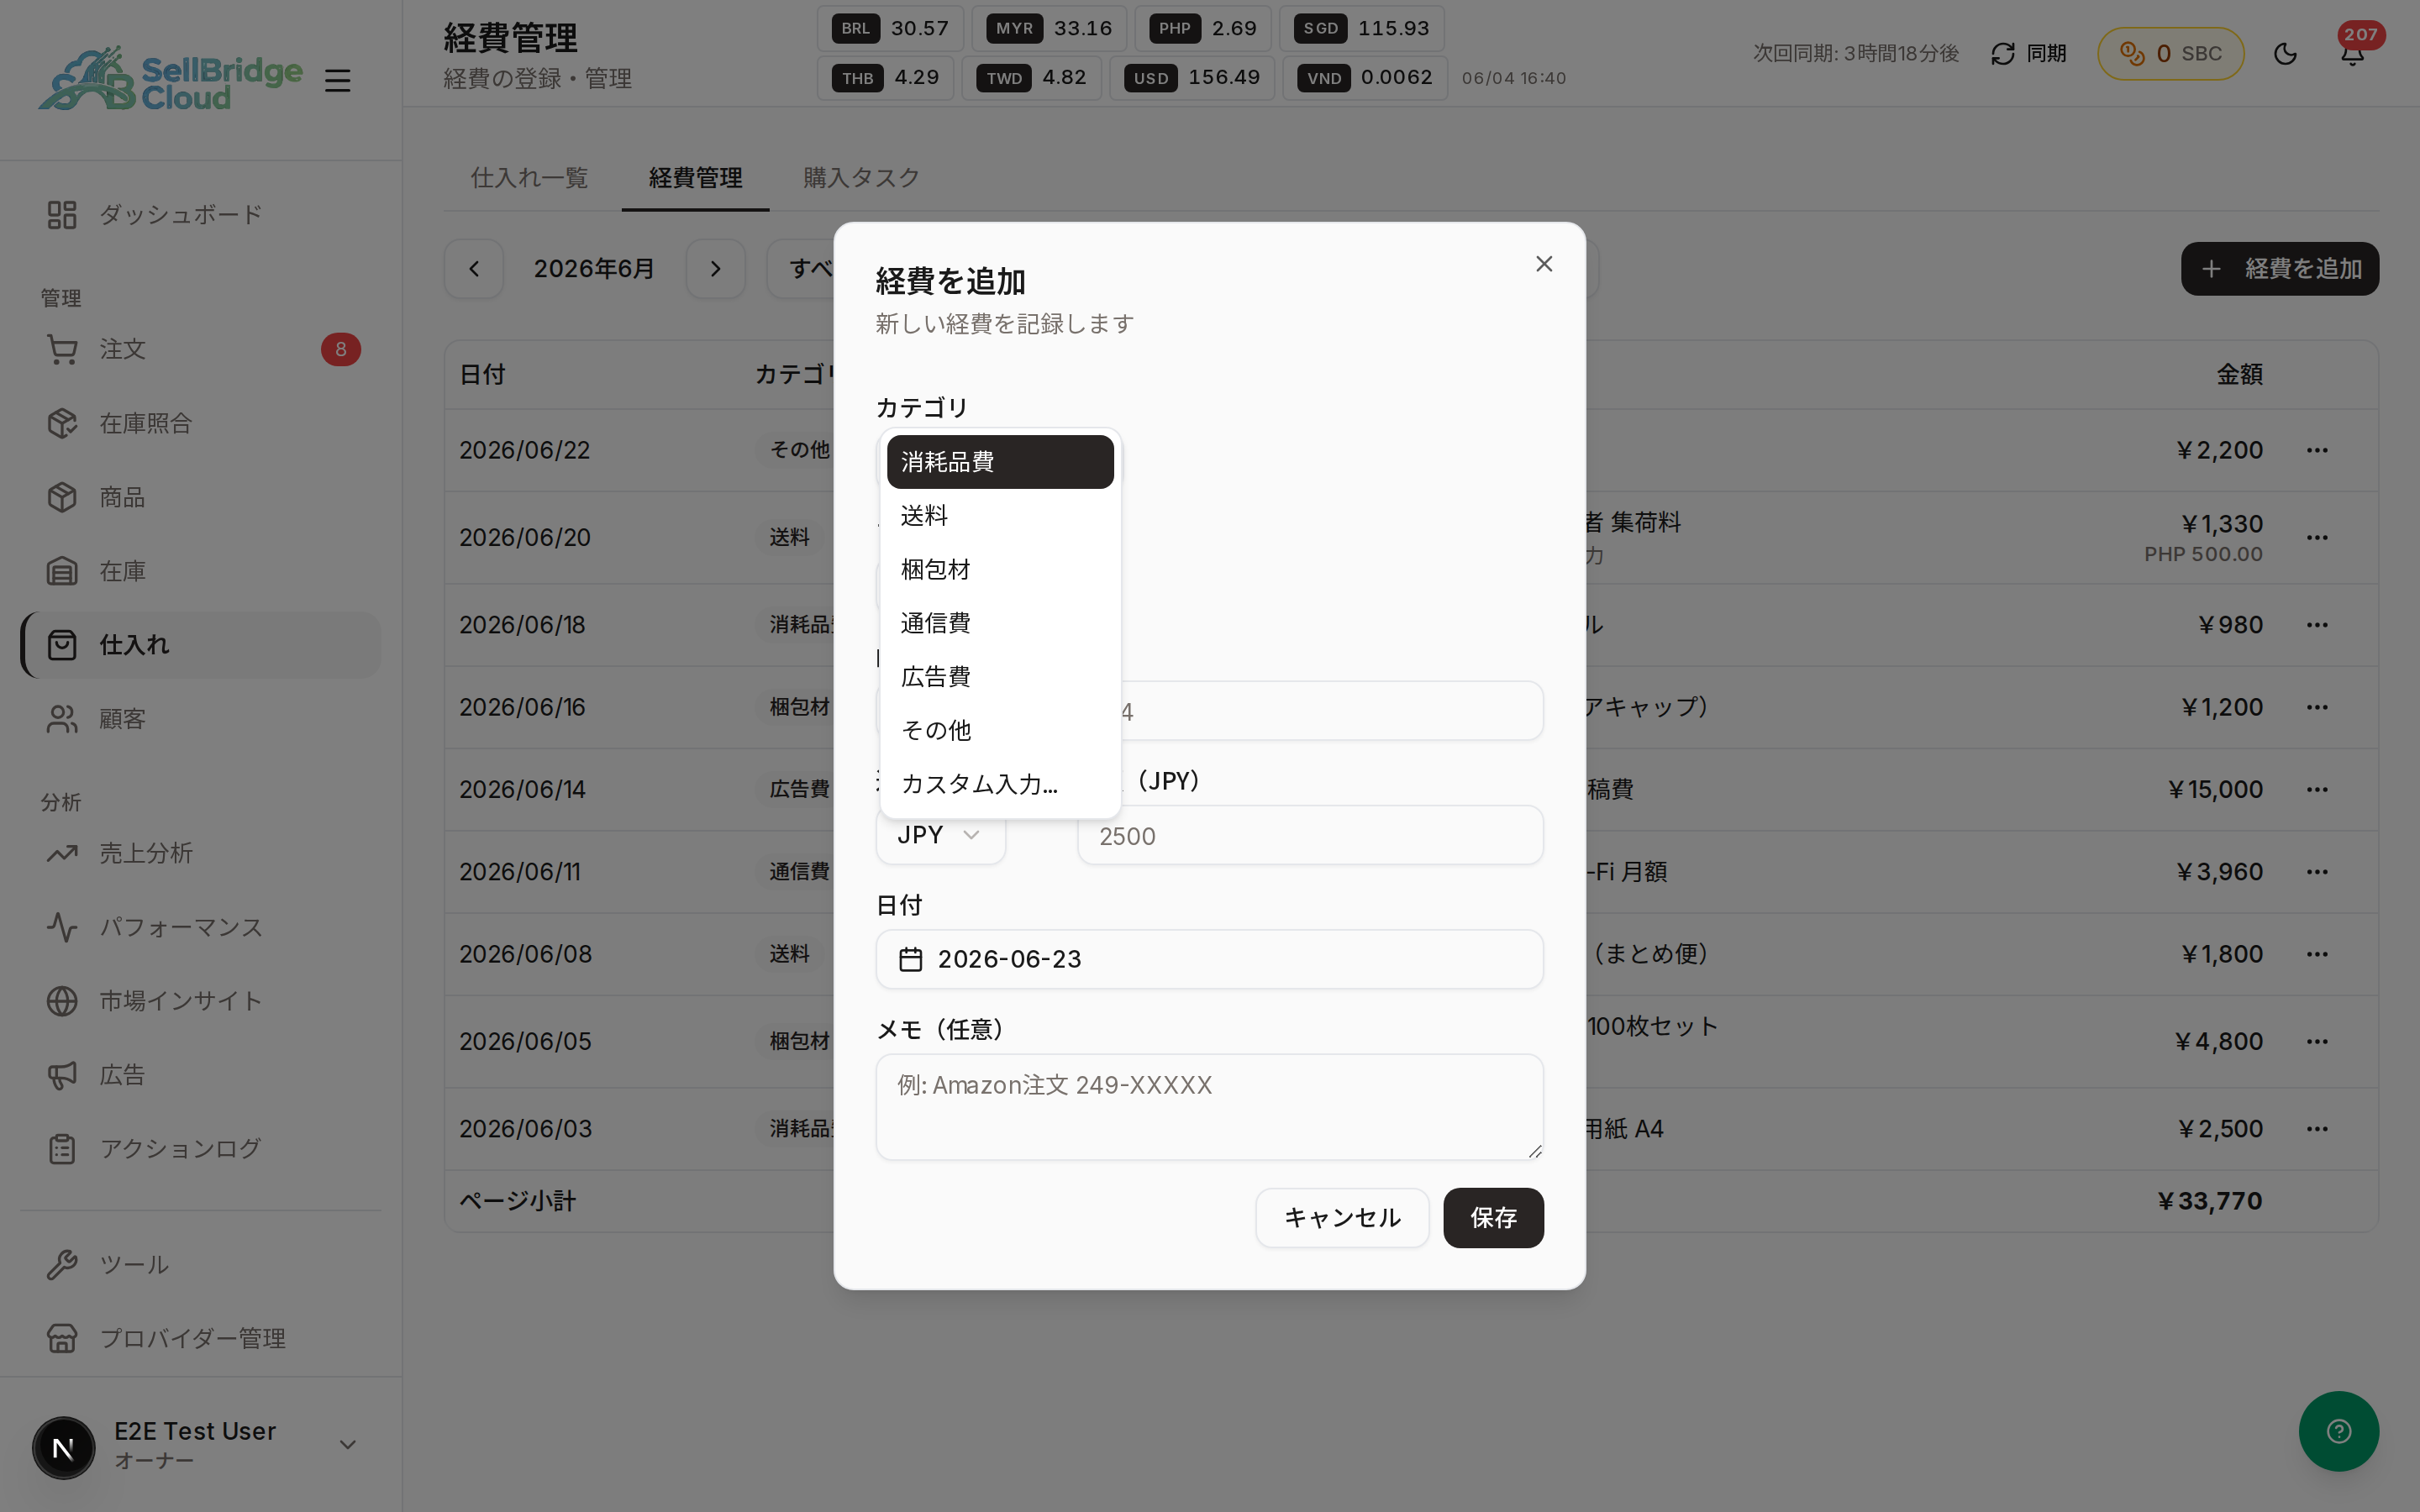
Task: Go to パフォーマンス page
Action: click(x=200, y=927)
